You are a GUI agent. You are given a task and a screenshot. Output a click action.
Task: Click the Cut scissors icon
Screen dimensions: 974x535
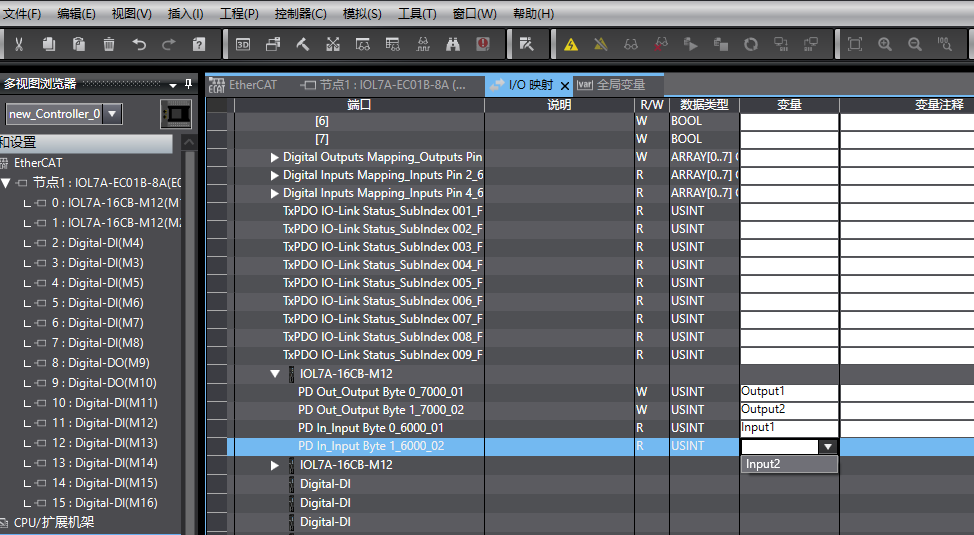point(19,44)
